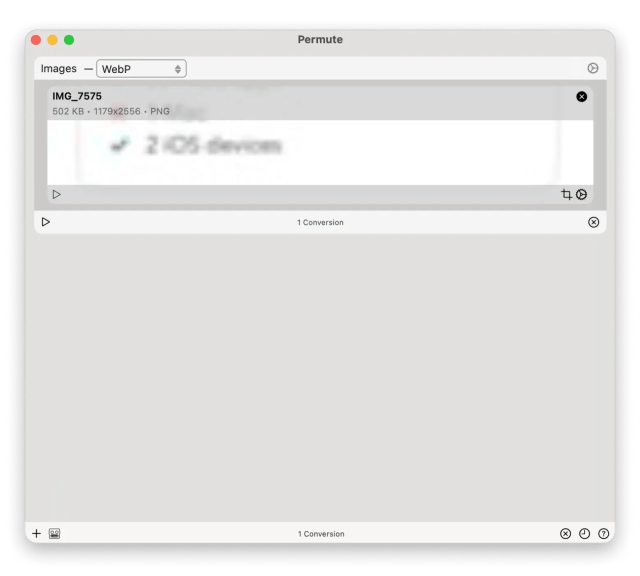The image size is (640, 576).
Task: Minimize Permute window with yellow button
Action: point(53,40)
